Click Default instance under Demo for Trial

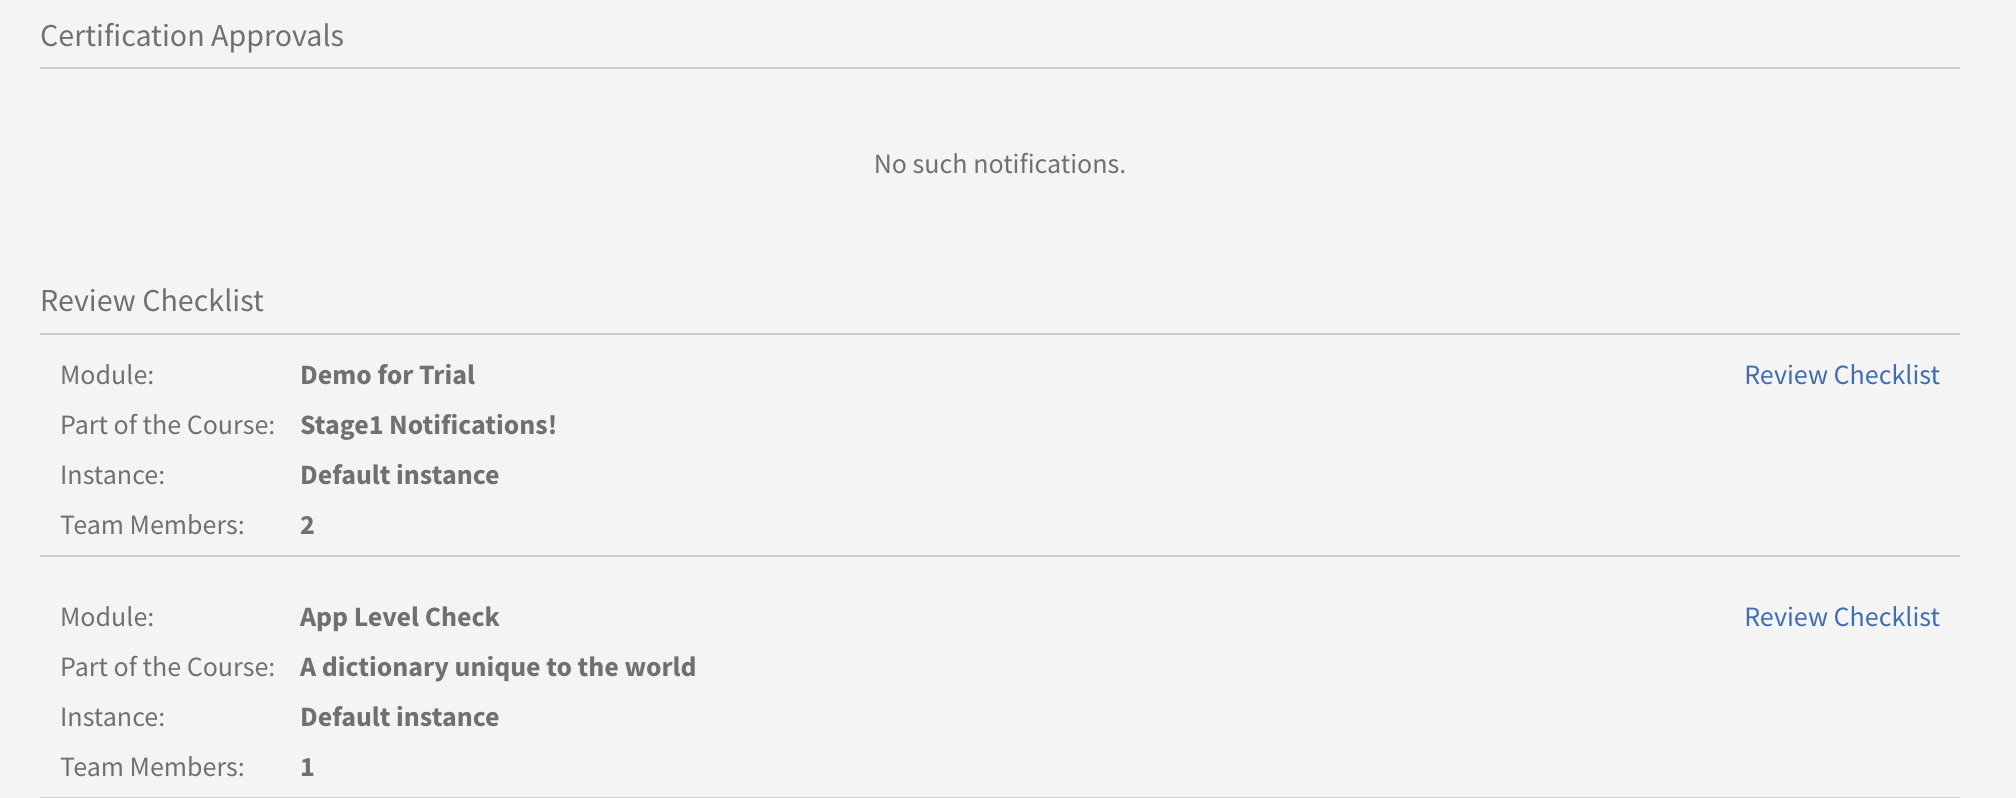pyautogui.click(x=399, y=475)
